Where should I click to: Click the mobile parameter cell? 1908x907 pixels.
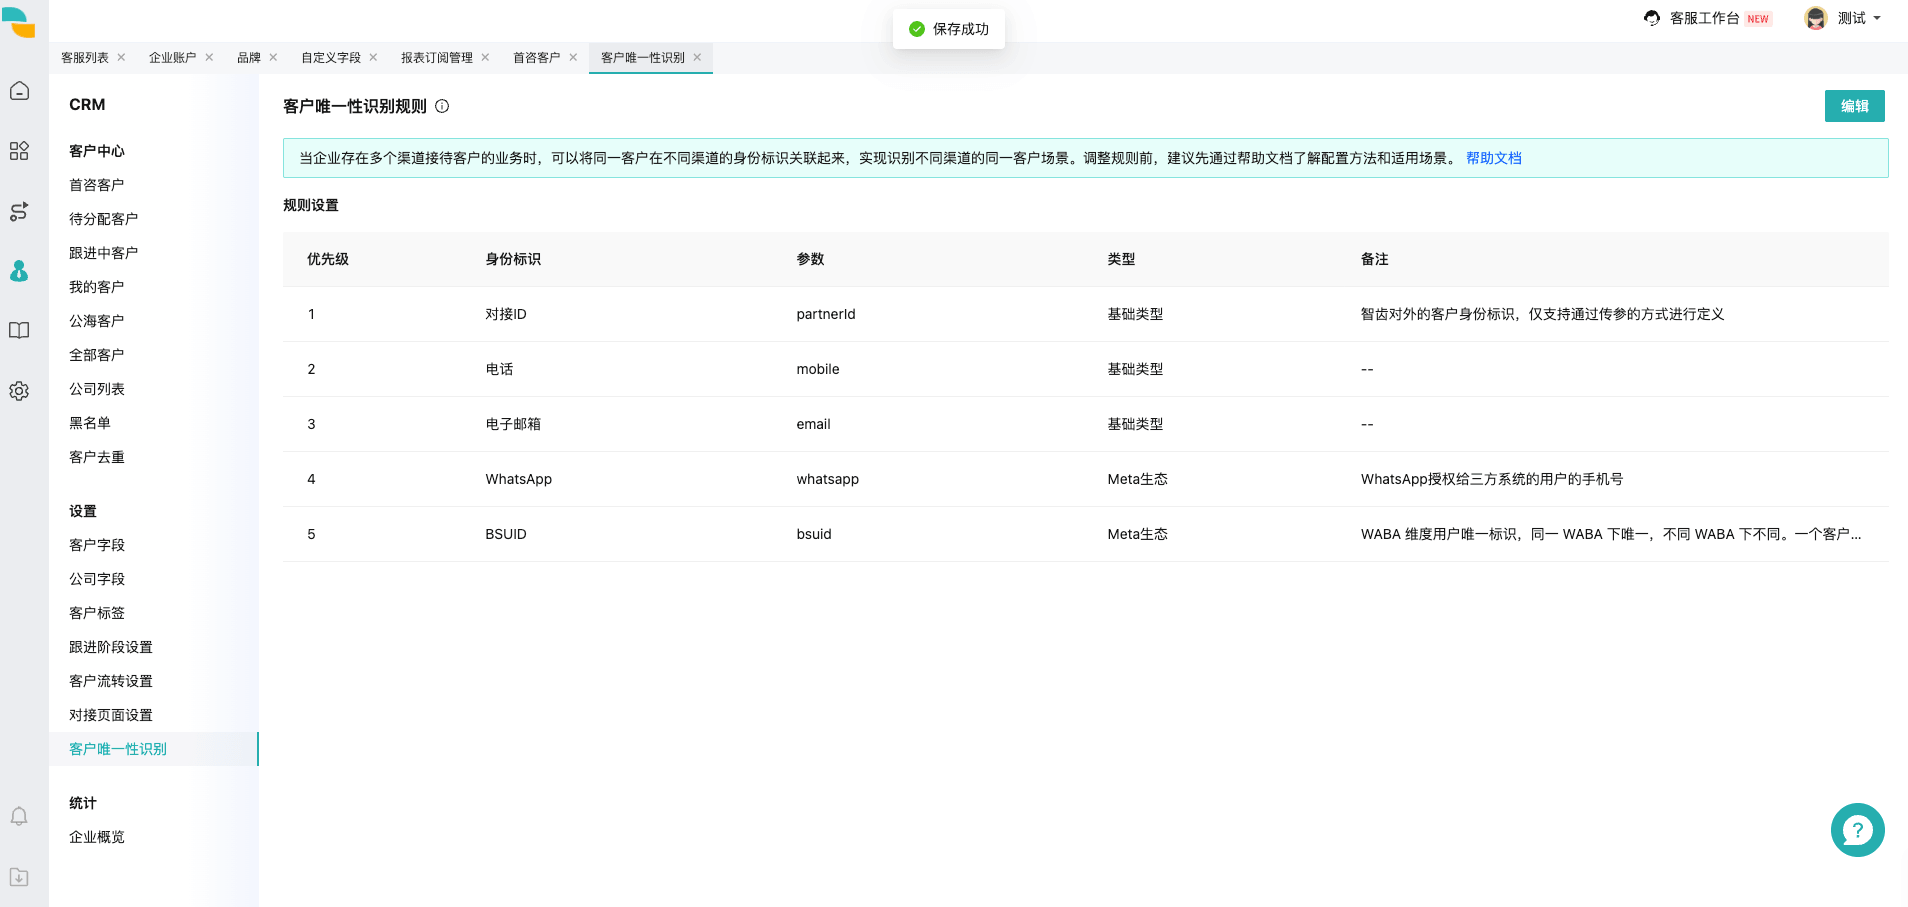point(818,369)
